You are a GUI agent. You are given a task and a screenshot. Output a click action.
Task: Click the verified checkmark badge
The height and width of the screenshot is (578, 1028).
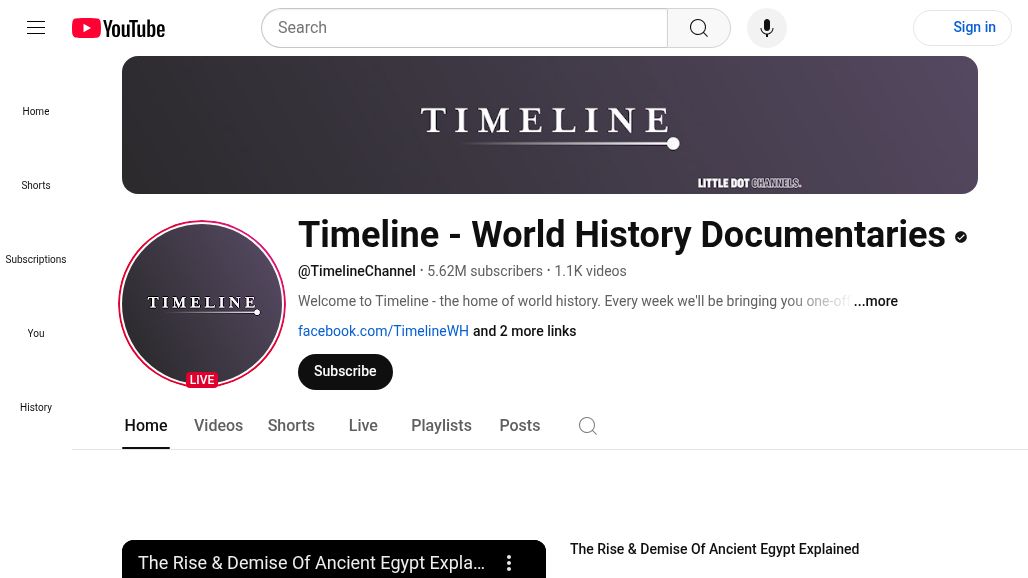(961, 237)
